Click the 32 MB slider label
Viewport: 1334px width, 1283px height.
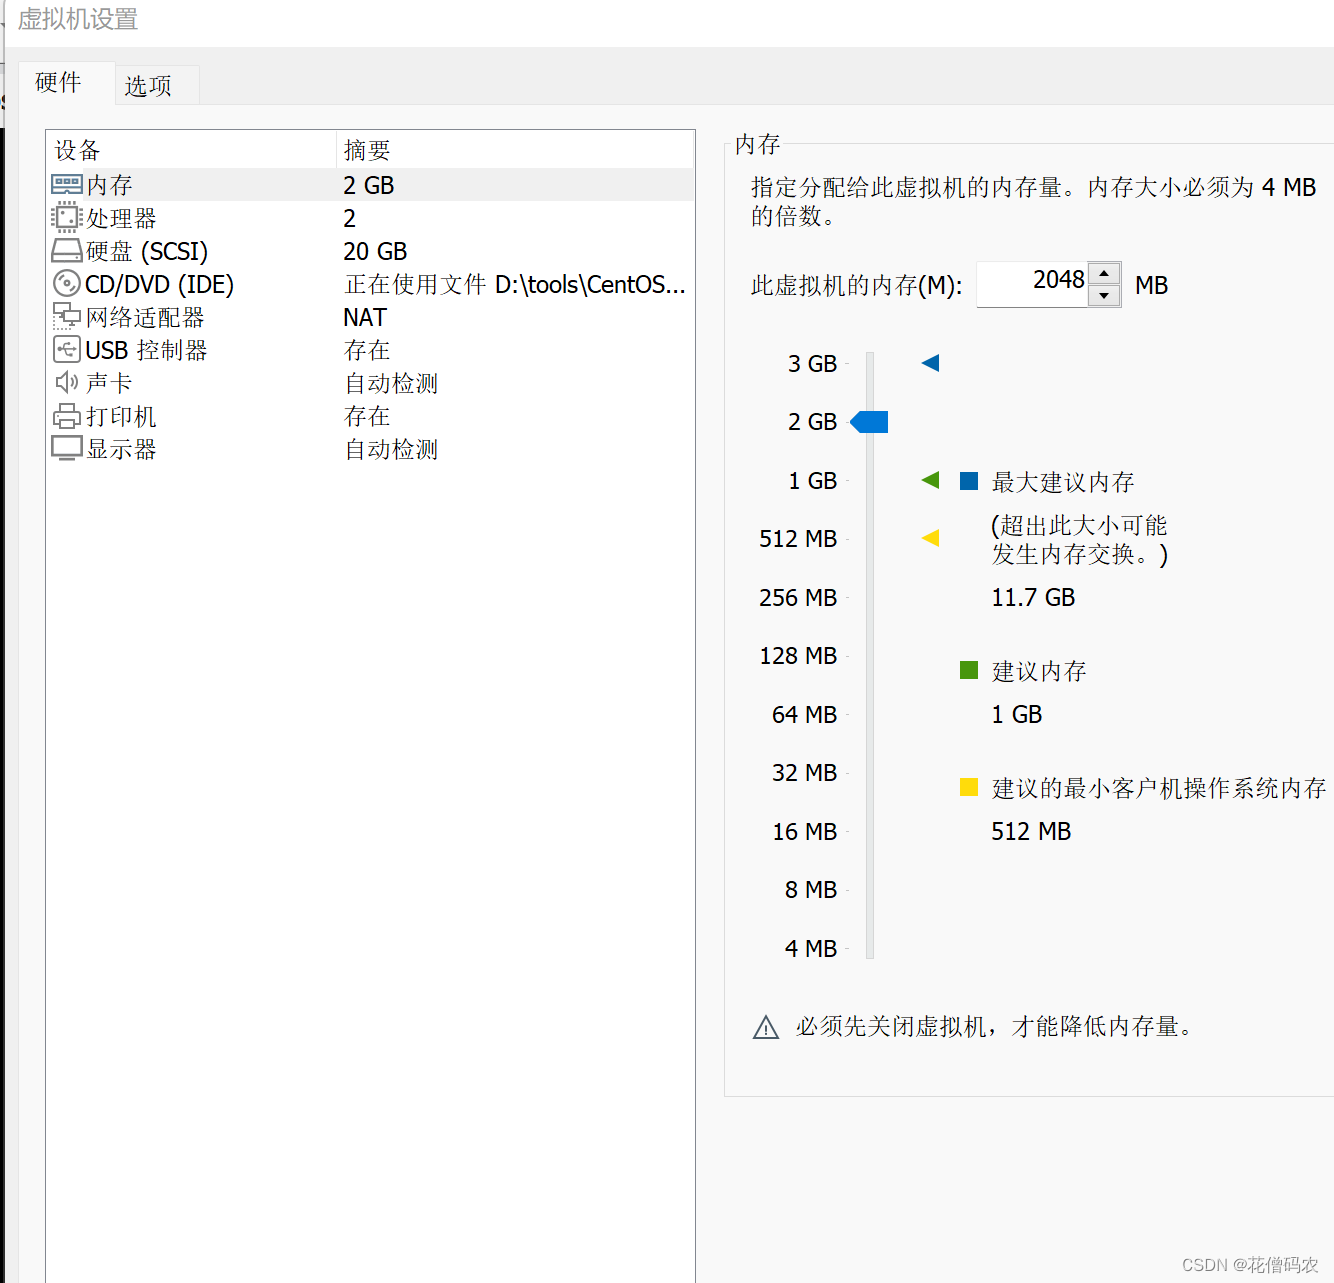[x=804, y=773]
